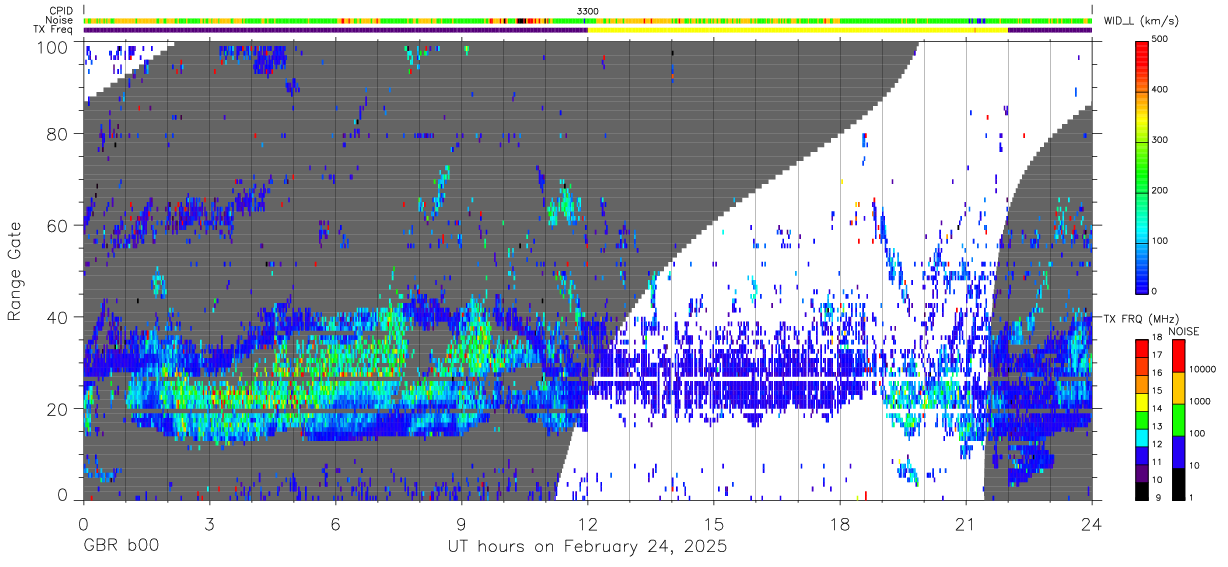The image size is (1228, 567).
Task: Click the 'UT hours on February 24, 2025' axis title
Action: pyautogui.click(x=587, y=548)
